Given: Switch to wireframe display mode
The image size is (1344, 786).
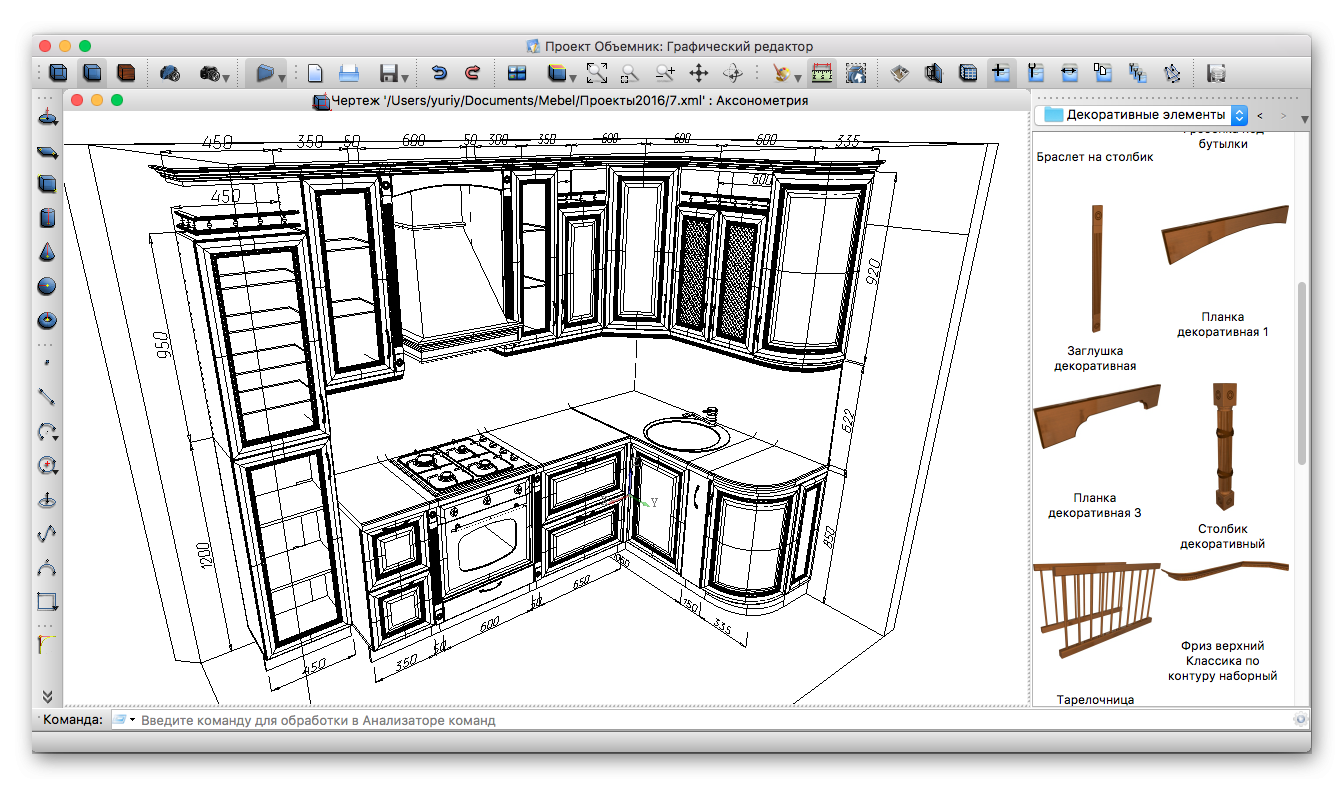Looking at the screenshot, I should pyautogui.click(x=59, y=73).
